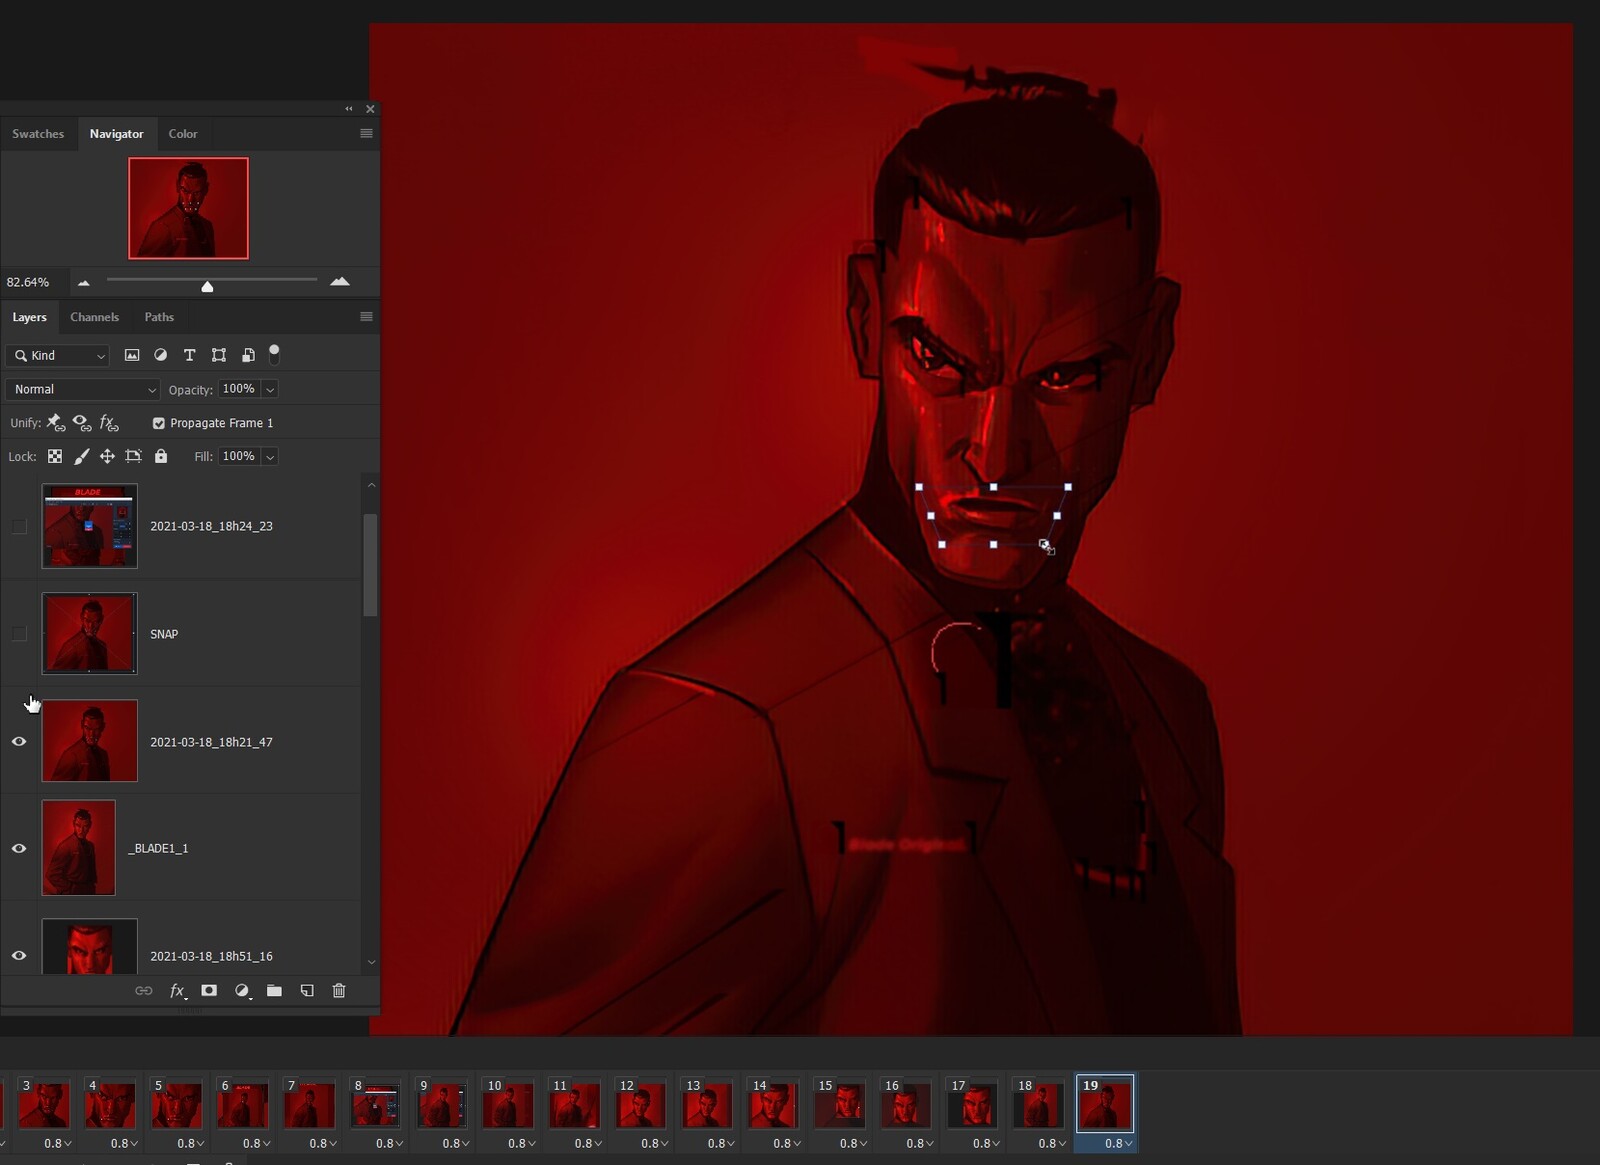Click Unify layer position icon
1600x1165 pixels.
56,423
